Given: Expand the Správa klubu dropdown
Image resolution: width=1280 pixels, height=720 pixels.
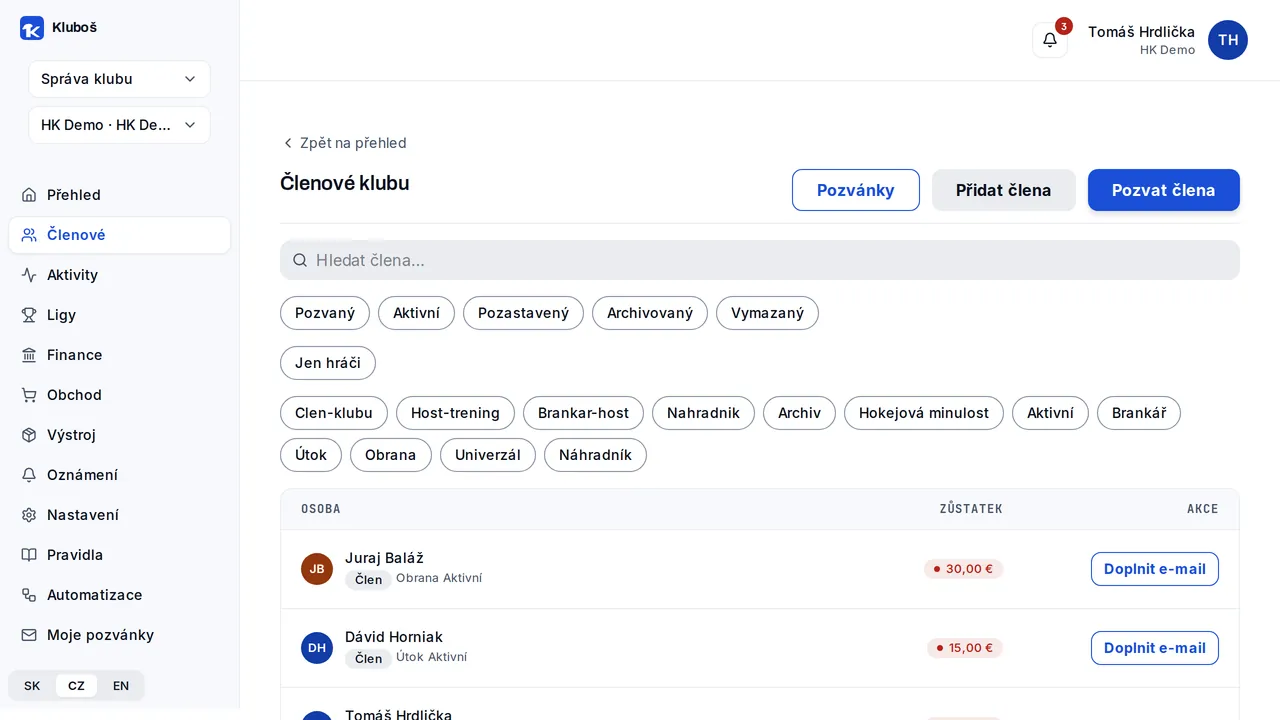Looking at the screenshot, I should coord(119,79).
